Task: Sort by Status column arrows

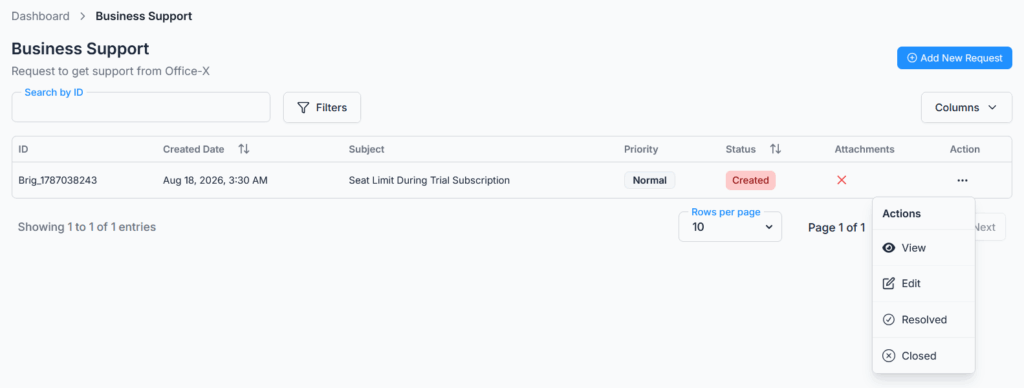Action: pos(775,149)
